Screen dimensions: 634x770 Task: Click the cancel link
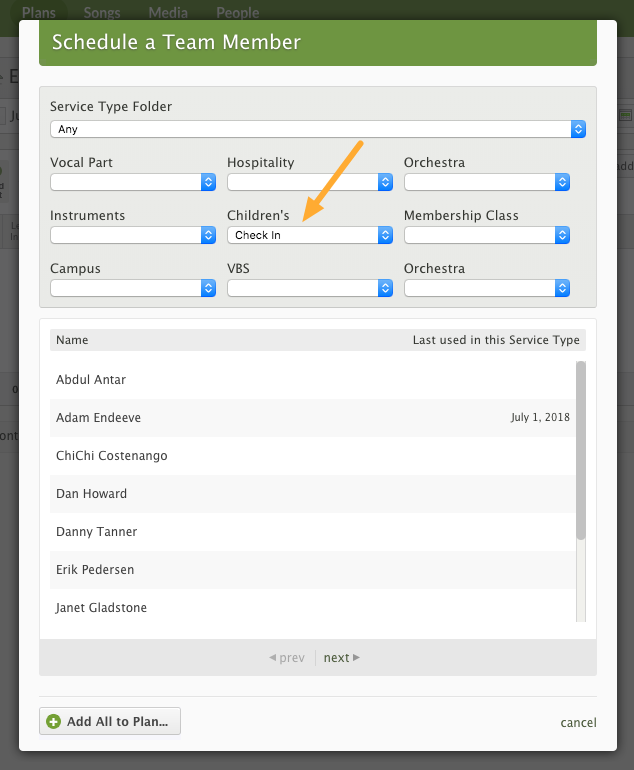click(x=579, y=723)
